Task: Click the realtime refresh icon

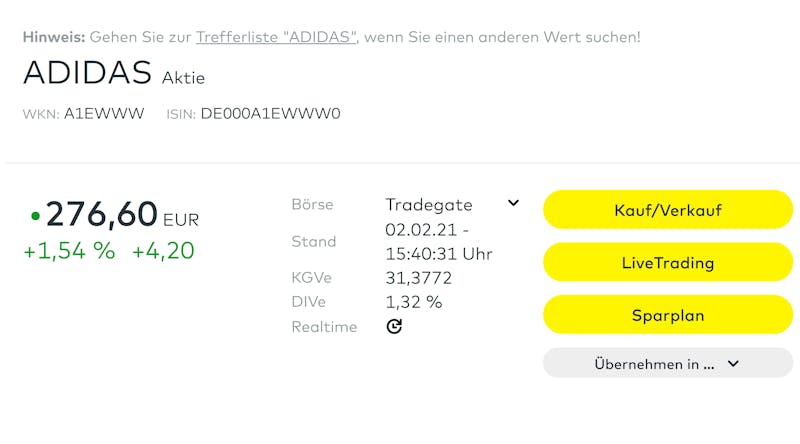Action: [x=394, y=326]
